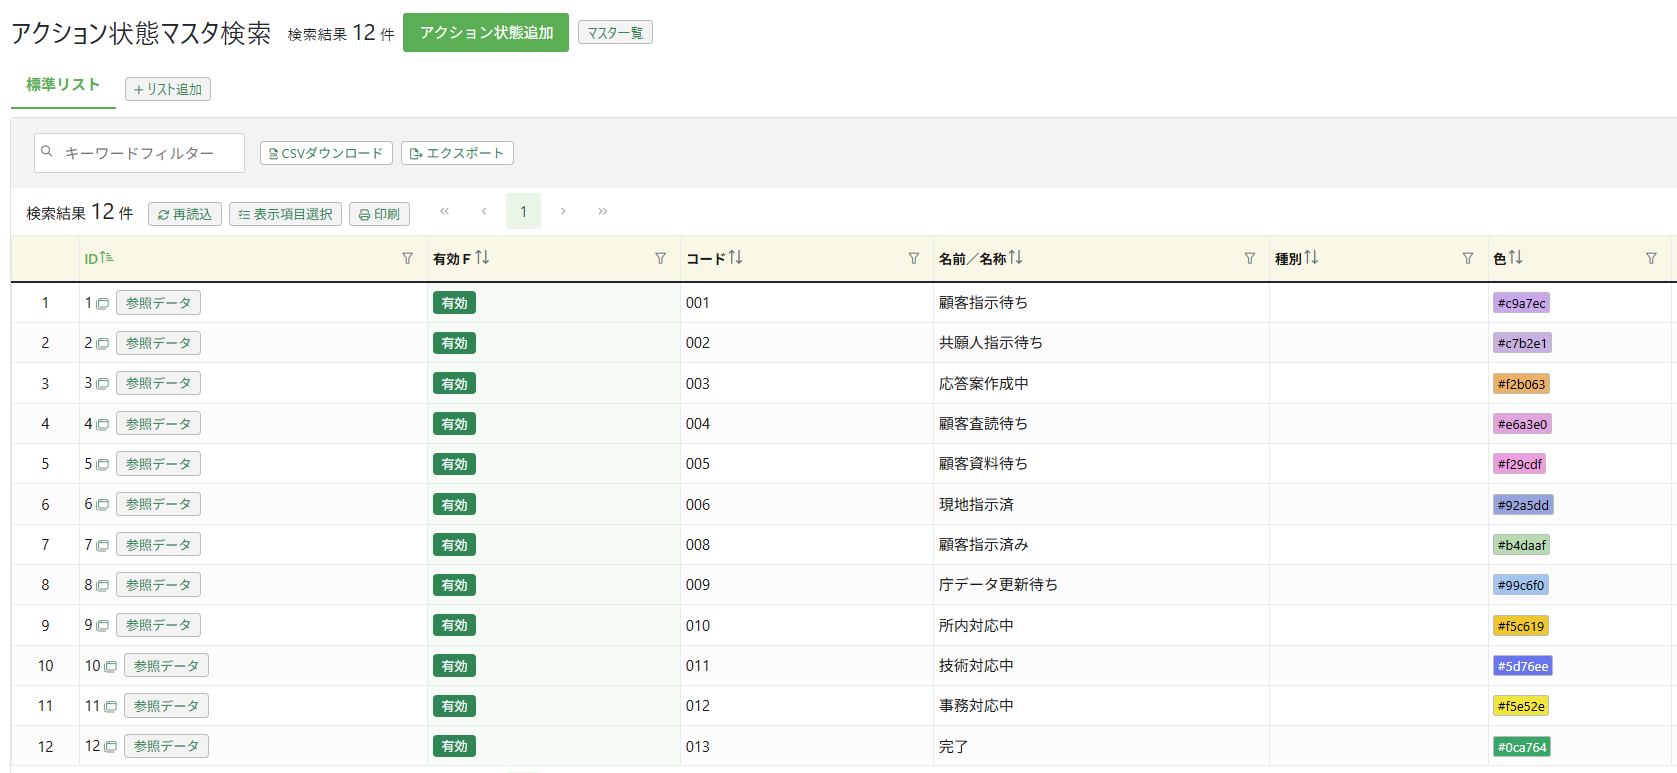1677x773 pixels.
Task: Sort table by コード column
Action: click(x=735, y=258)
